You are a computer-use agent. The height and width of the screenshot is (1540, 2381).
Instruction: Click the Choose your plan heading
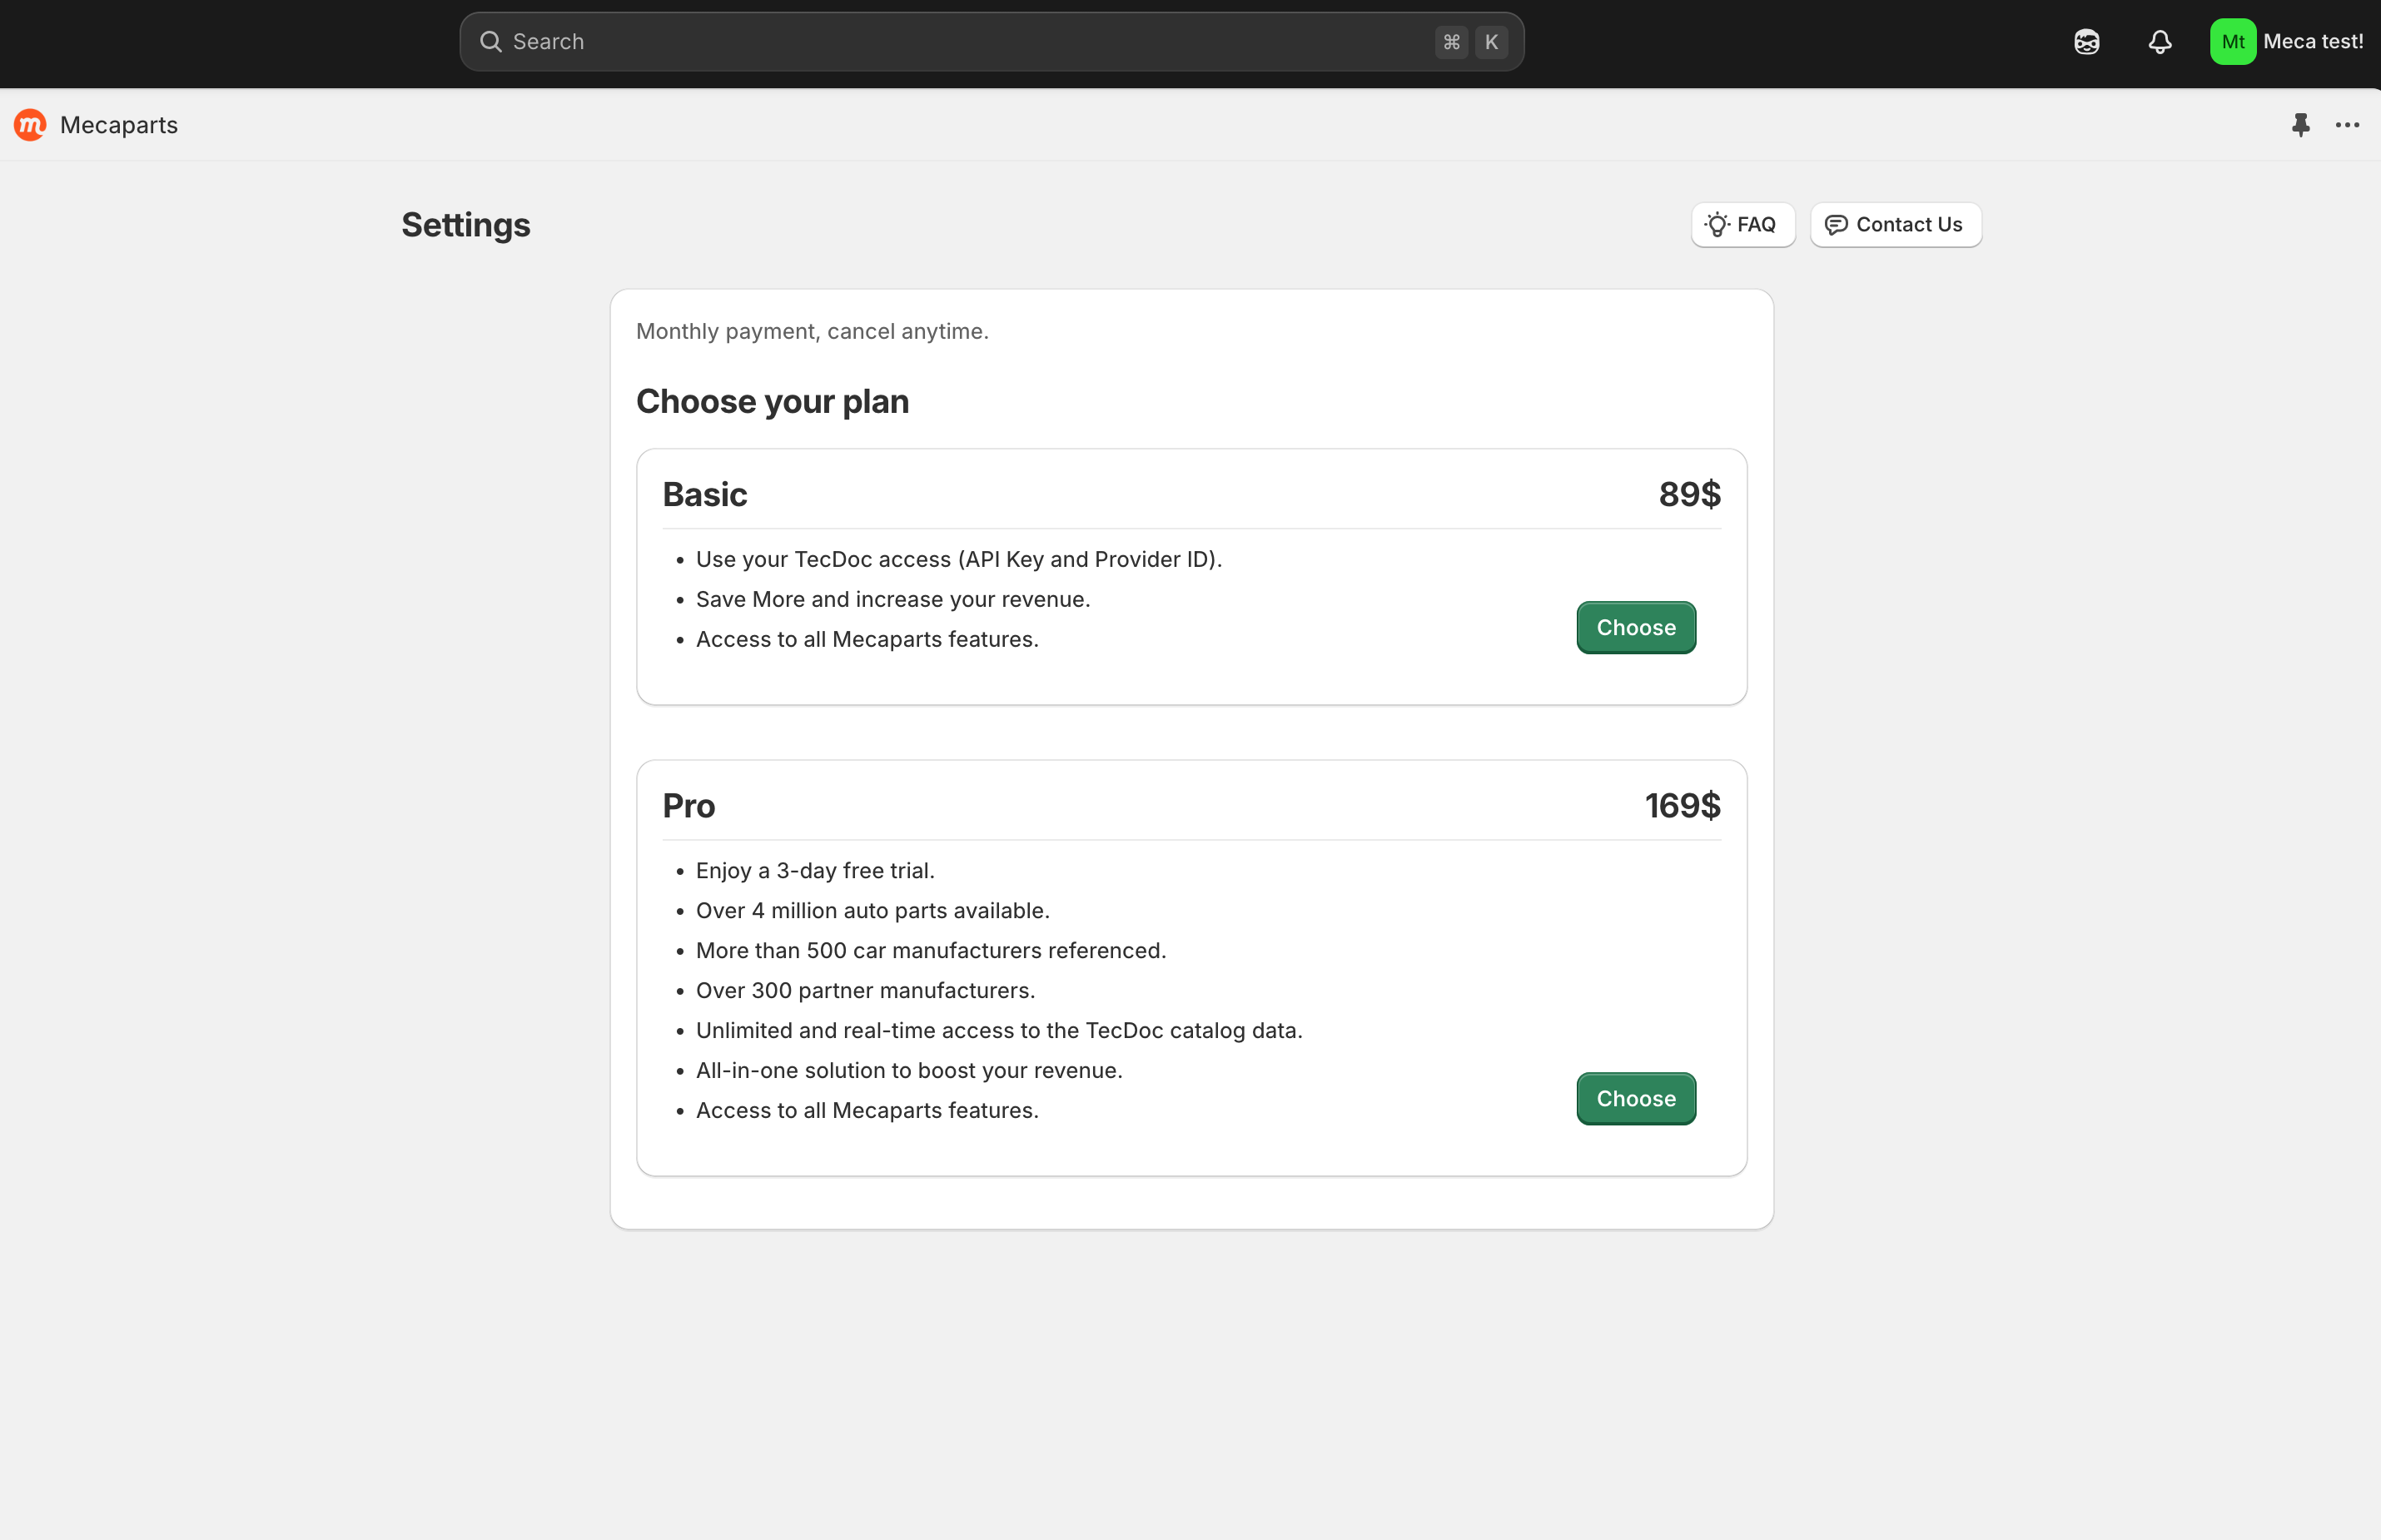click(773, 402)
